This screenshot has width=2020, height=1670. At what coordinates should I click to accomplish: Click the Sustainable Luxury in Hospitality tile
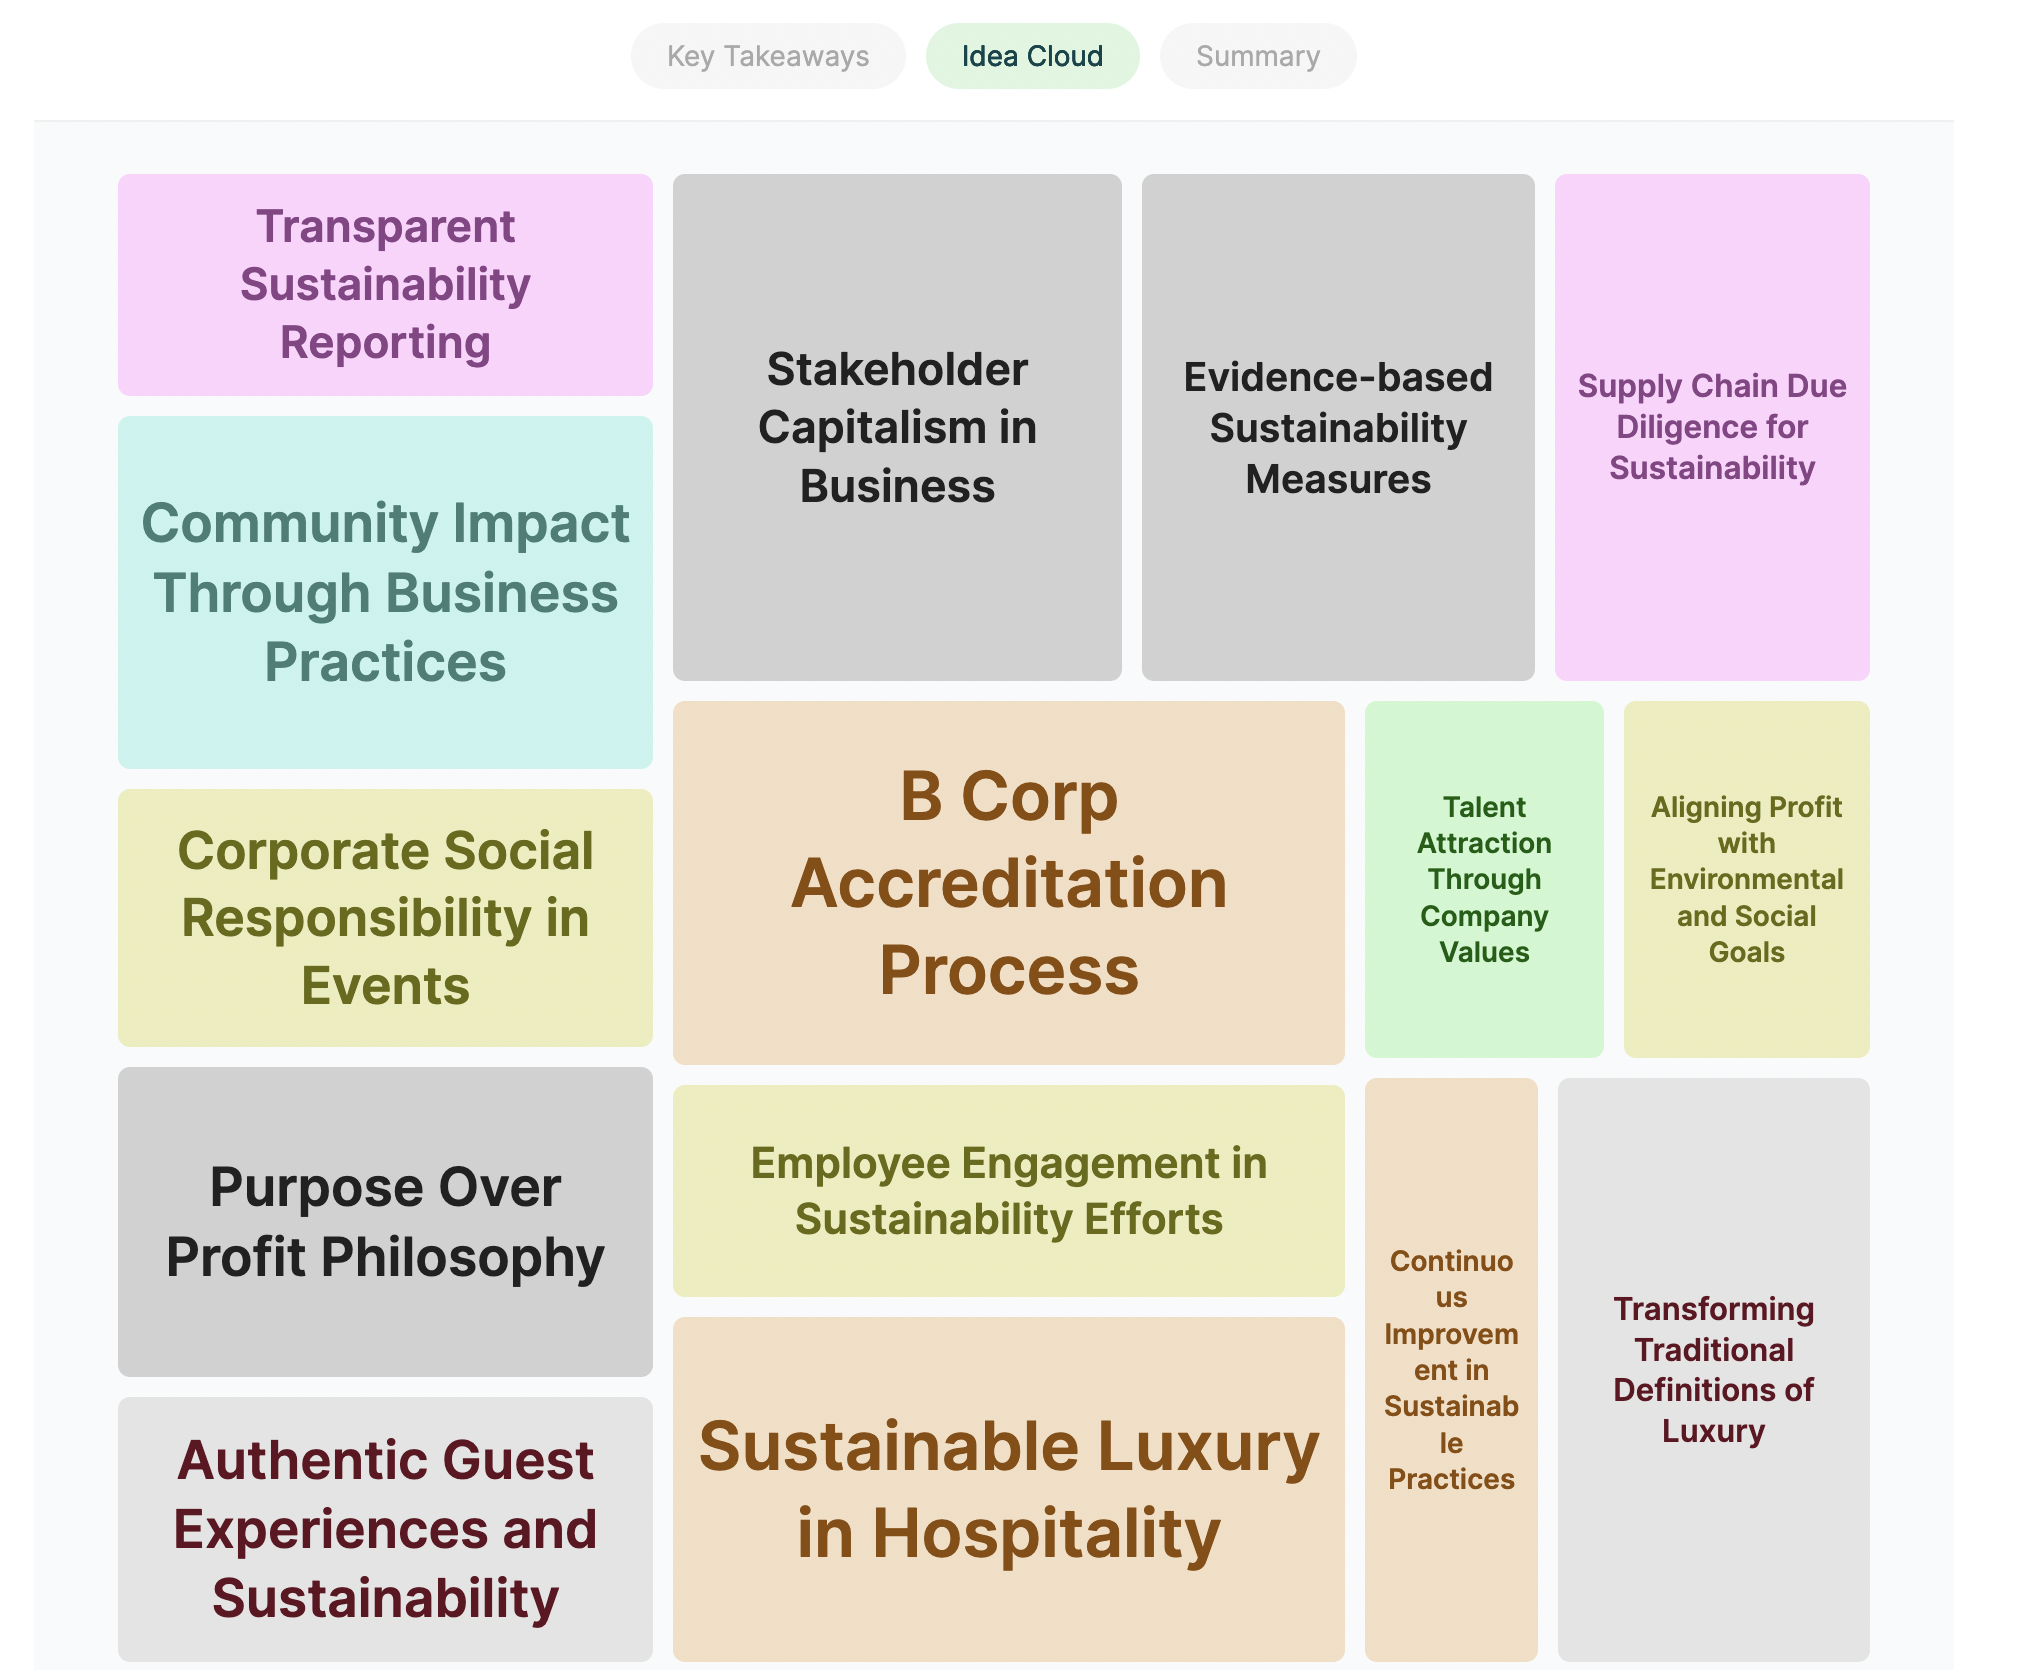(1008, 1489)
